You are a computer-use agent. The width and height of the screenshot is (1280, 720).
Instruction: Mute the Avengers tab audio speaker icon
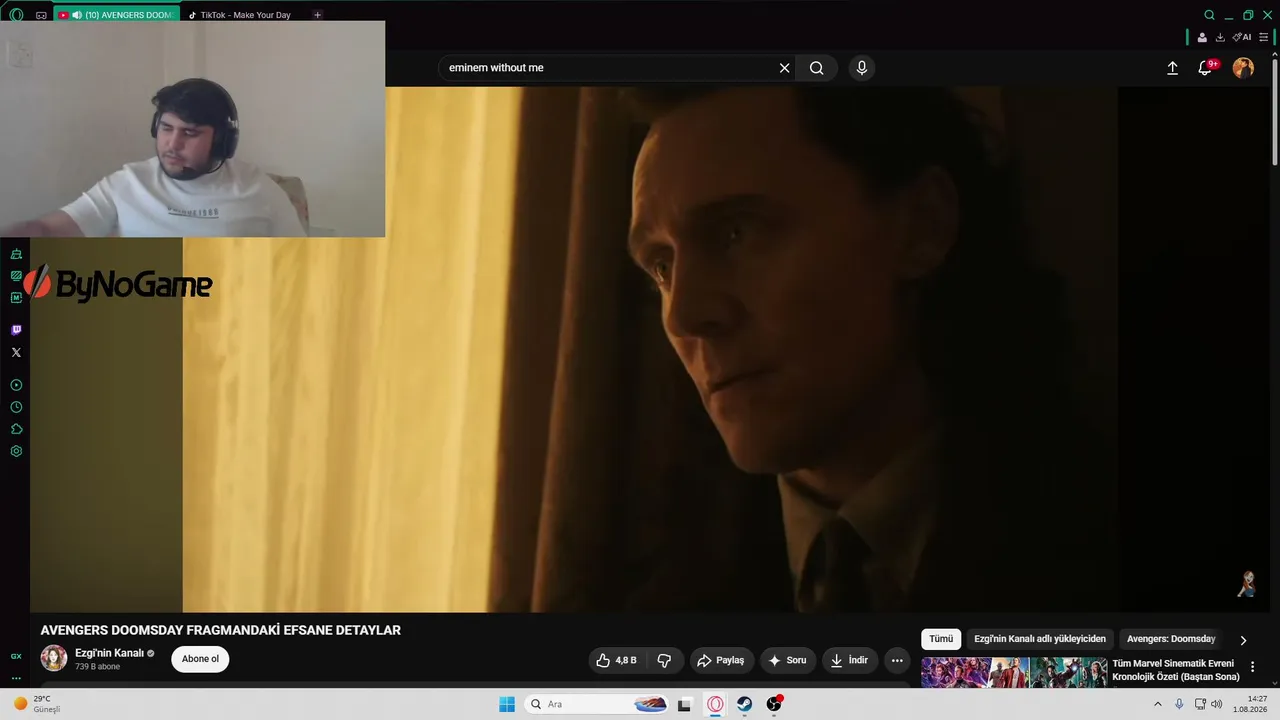pos(78,15)
